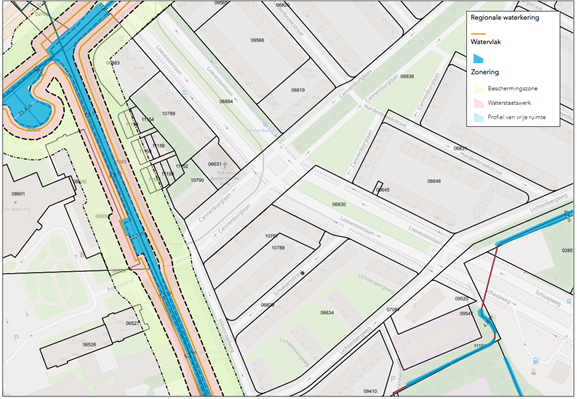The height and width of the screenshot is (399, 577).
Task: Click the 'Regionale waterkering' legend heading
Action: click(x=505, y=18)
